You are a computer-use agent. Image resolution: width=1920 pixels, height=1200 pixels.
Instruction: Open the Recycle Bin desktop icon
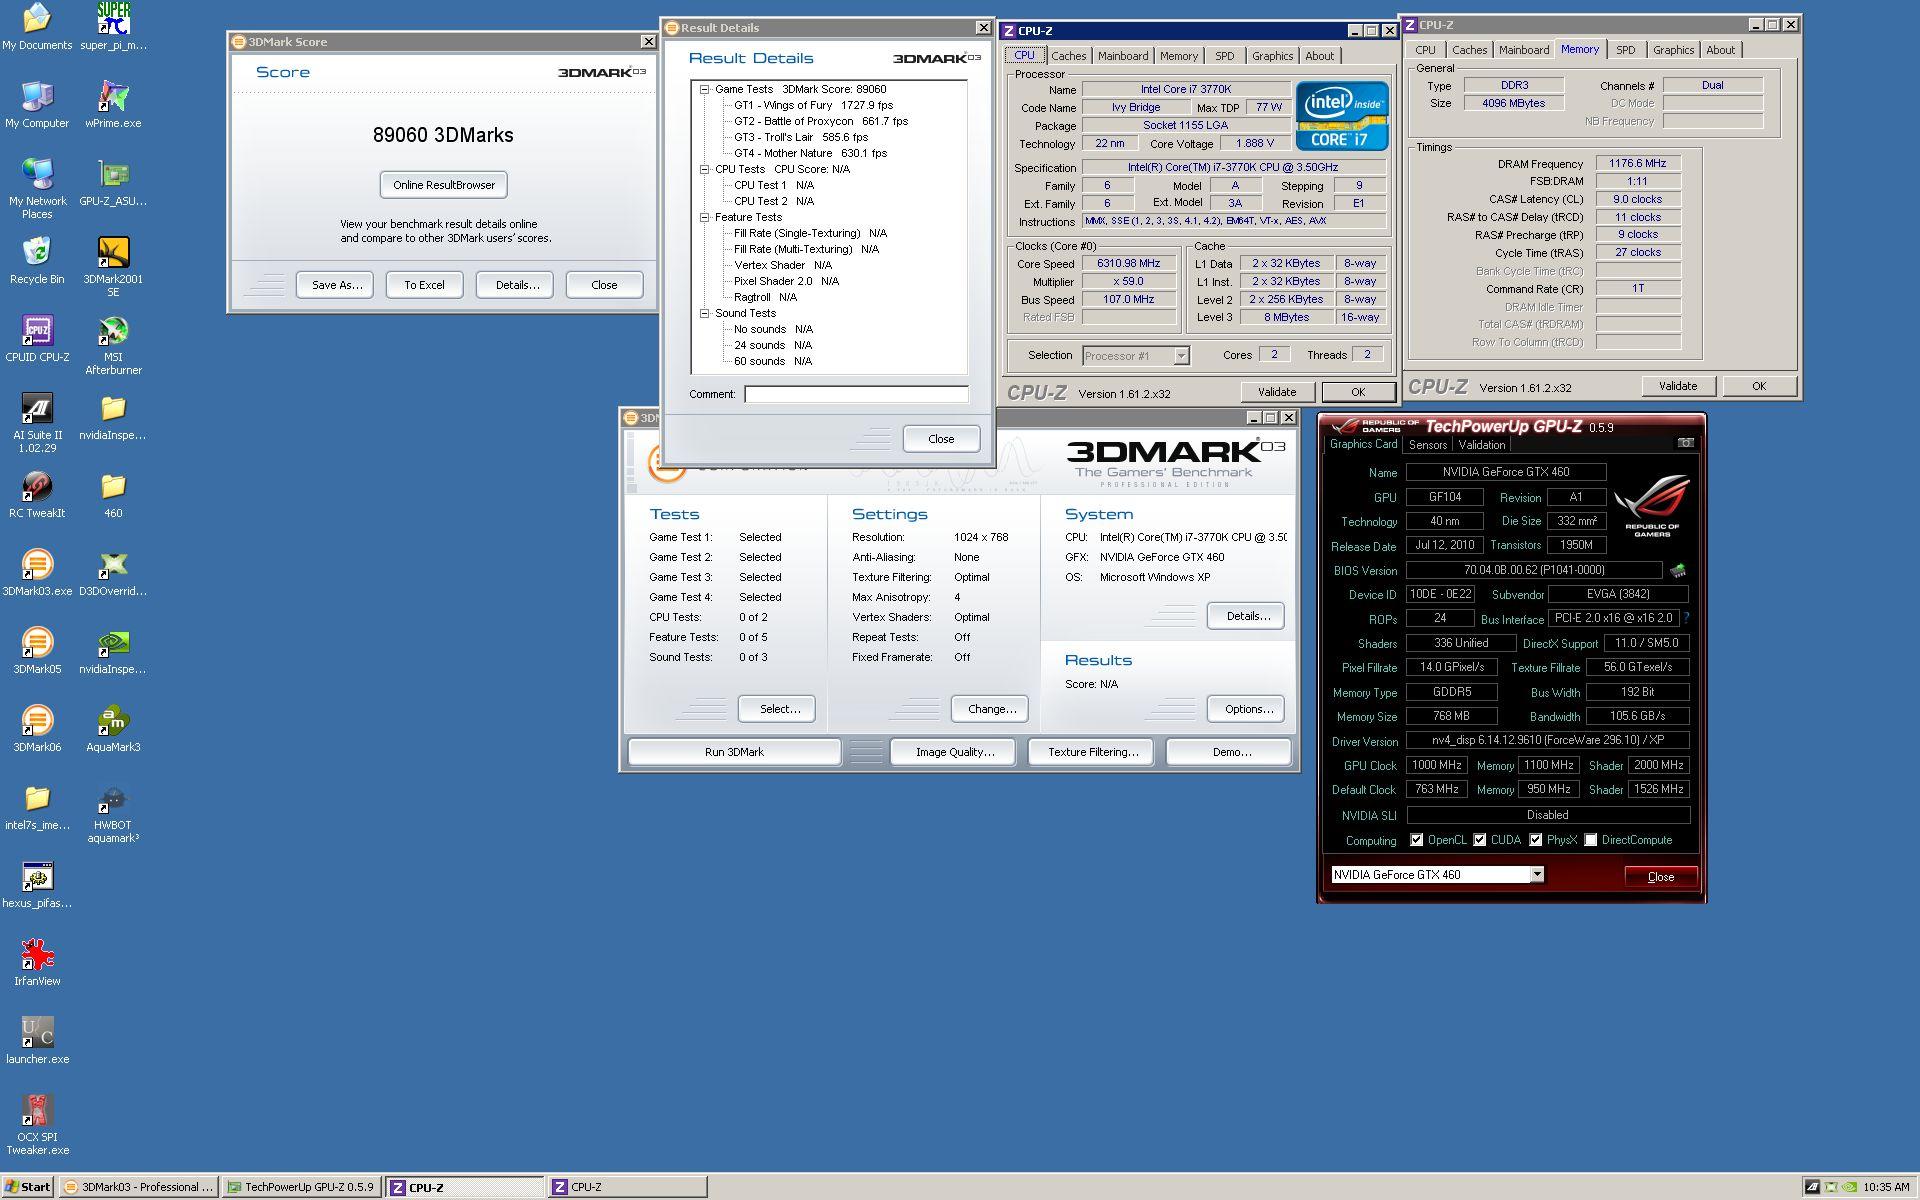pyautogui.click(x=37, y=260)
